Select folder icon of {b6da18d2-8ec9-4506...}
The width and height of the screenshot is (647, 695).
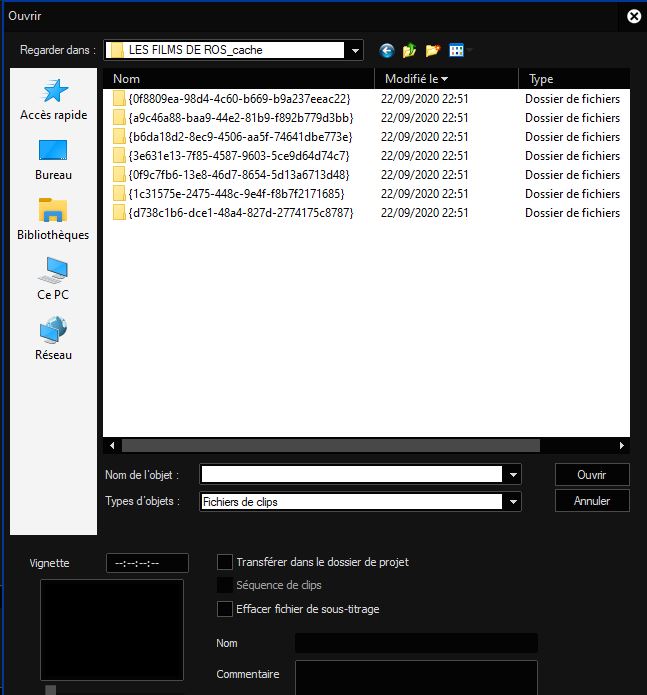[x=119, y=137]
